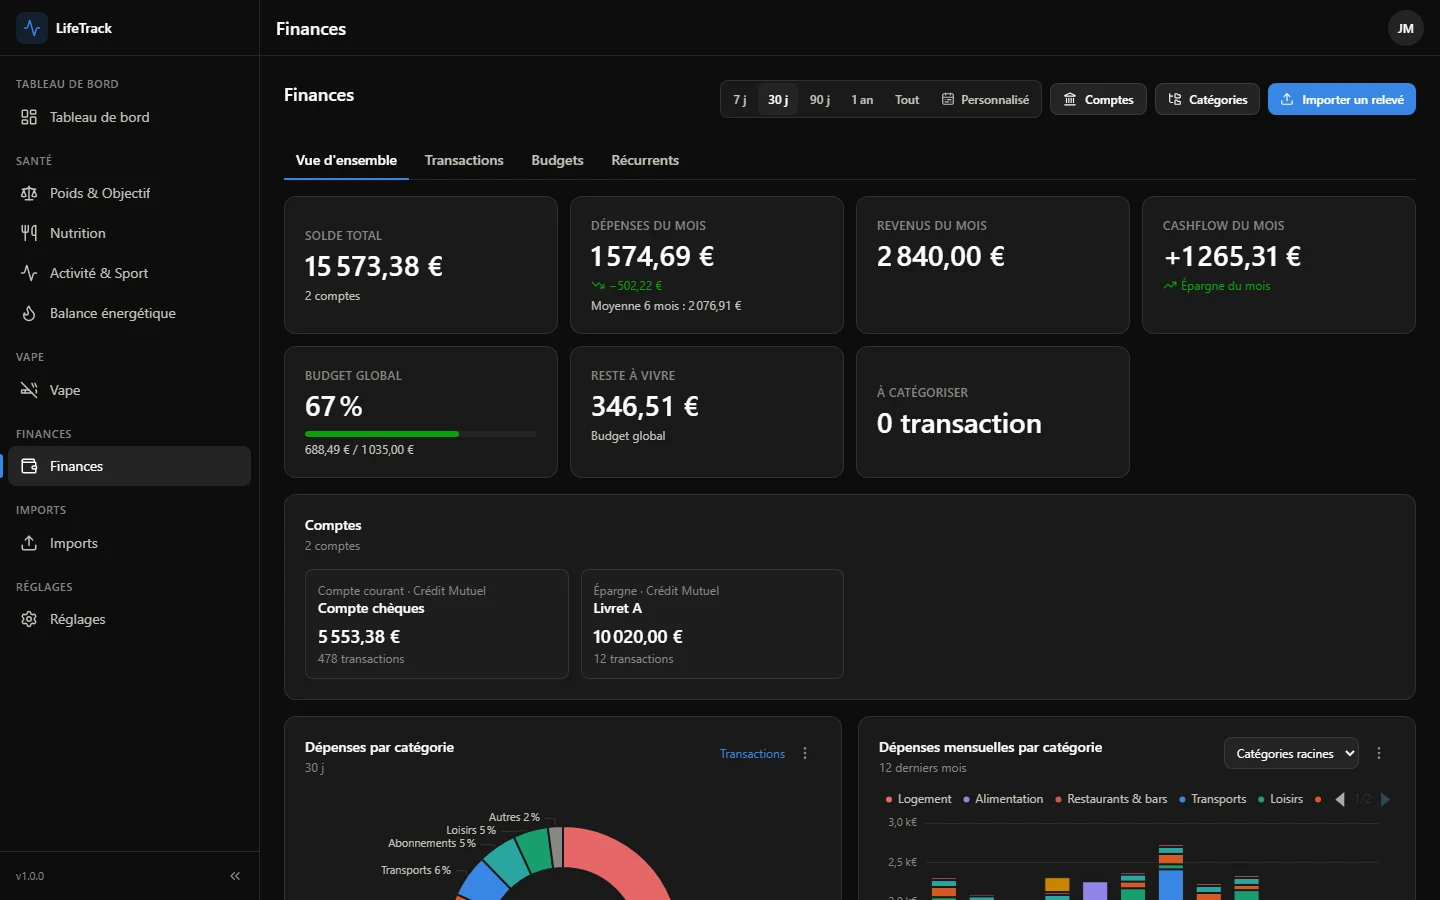The image size is (1440, 900).
Task: Click the Reste à vivre card
Action: (707, 412)
